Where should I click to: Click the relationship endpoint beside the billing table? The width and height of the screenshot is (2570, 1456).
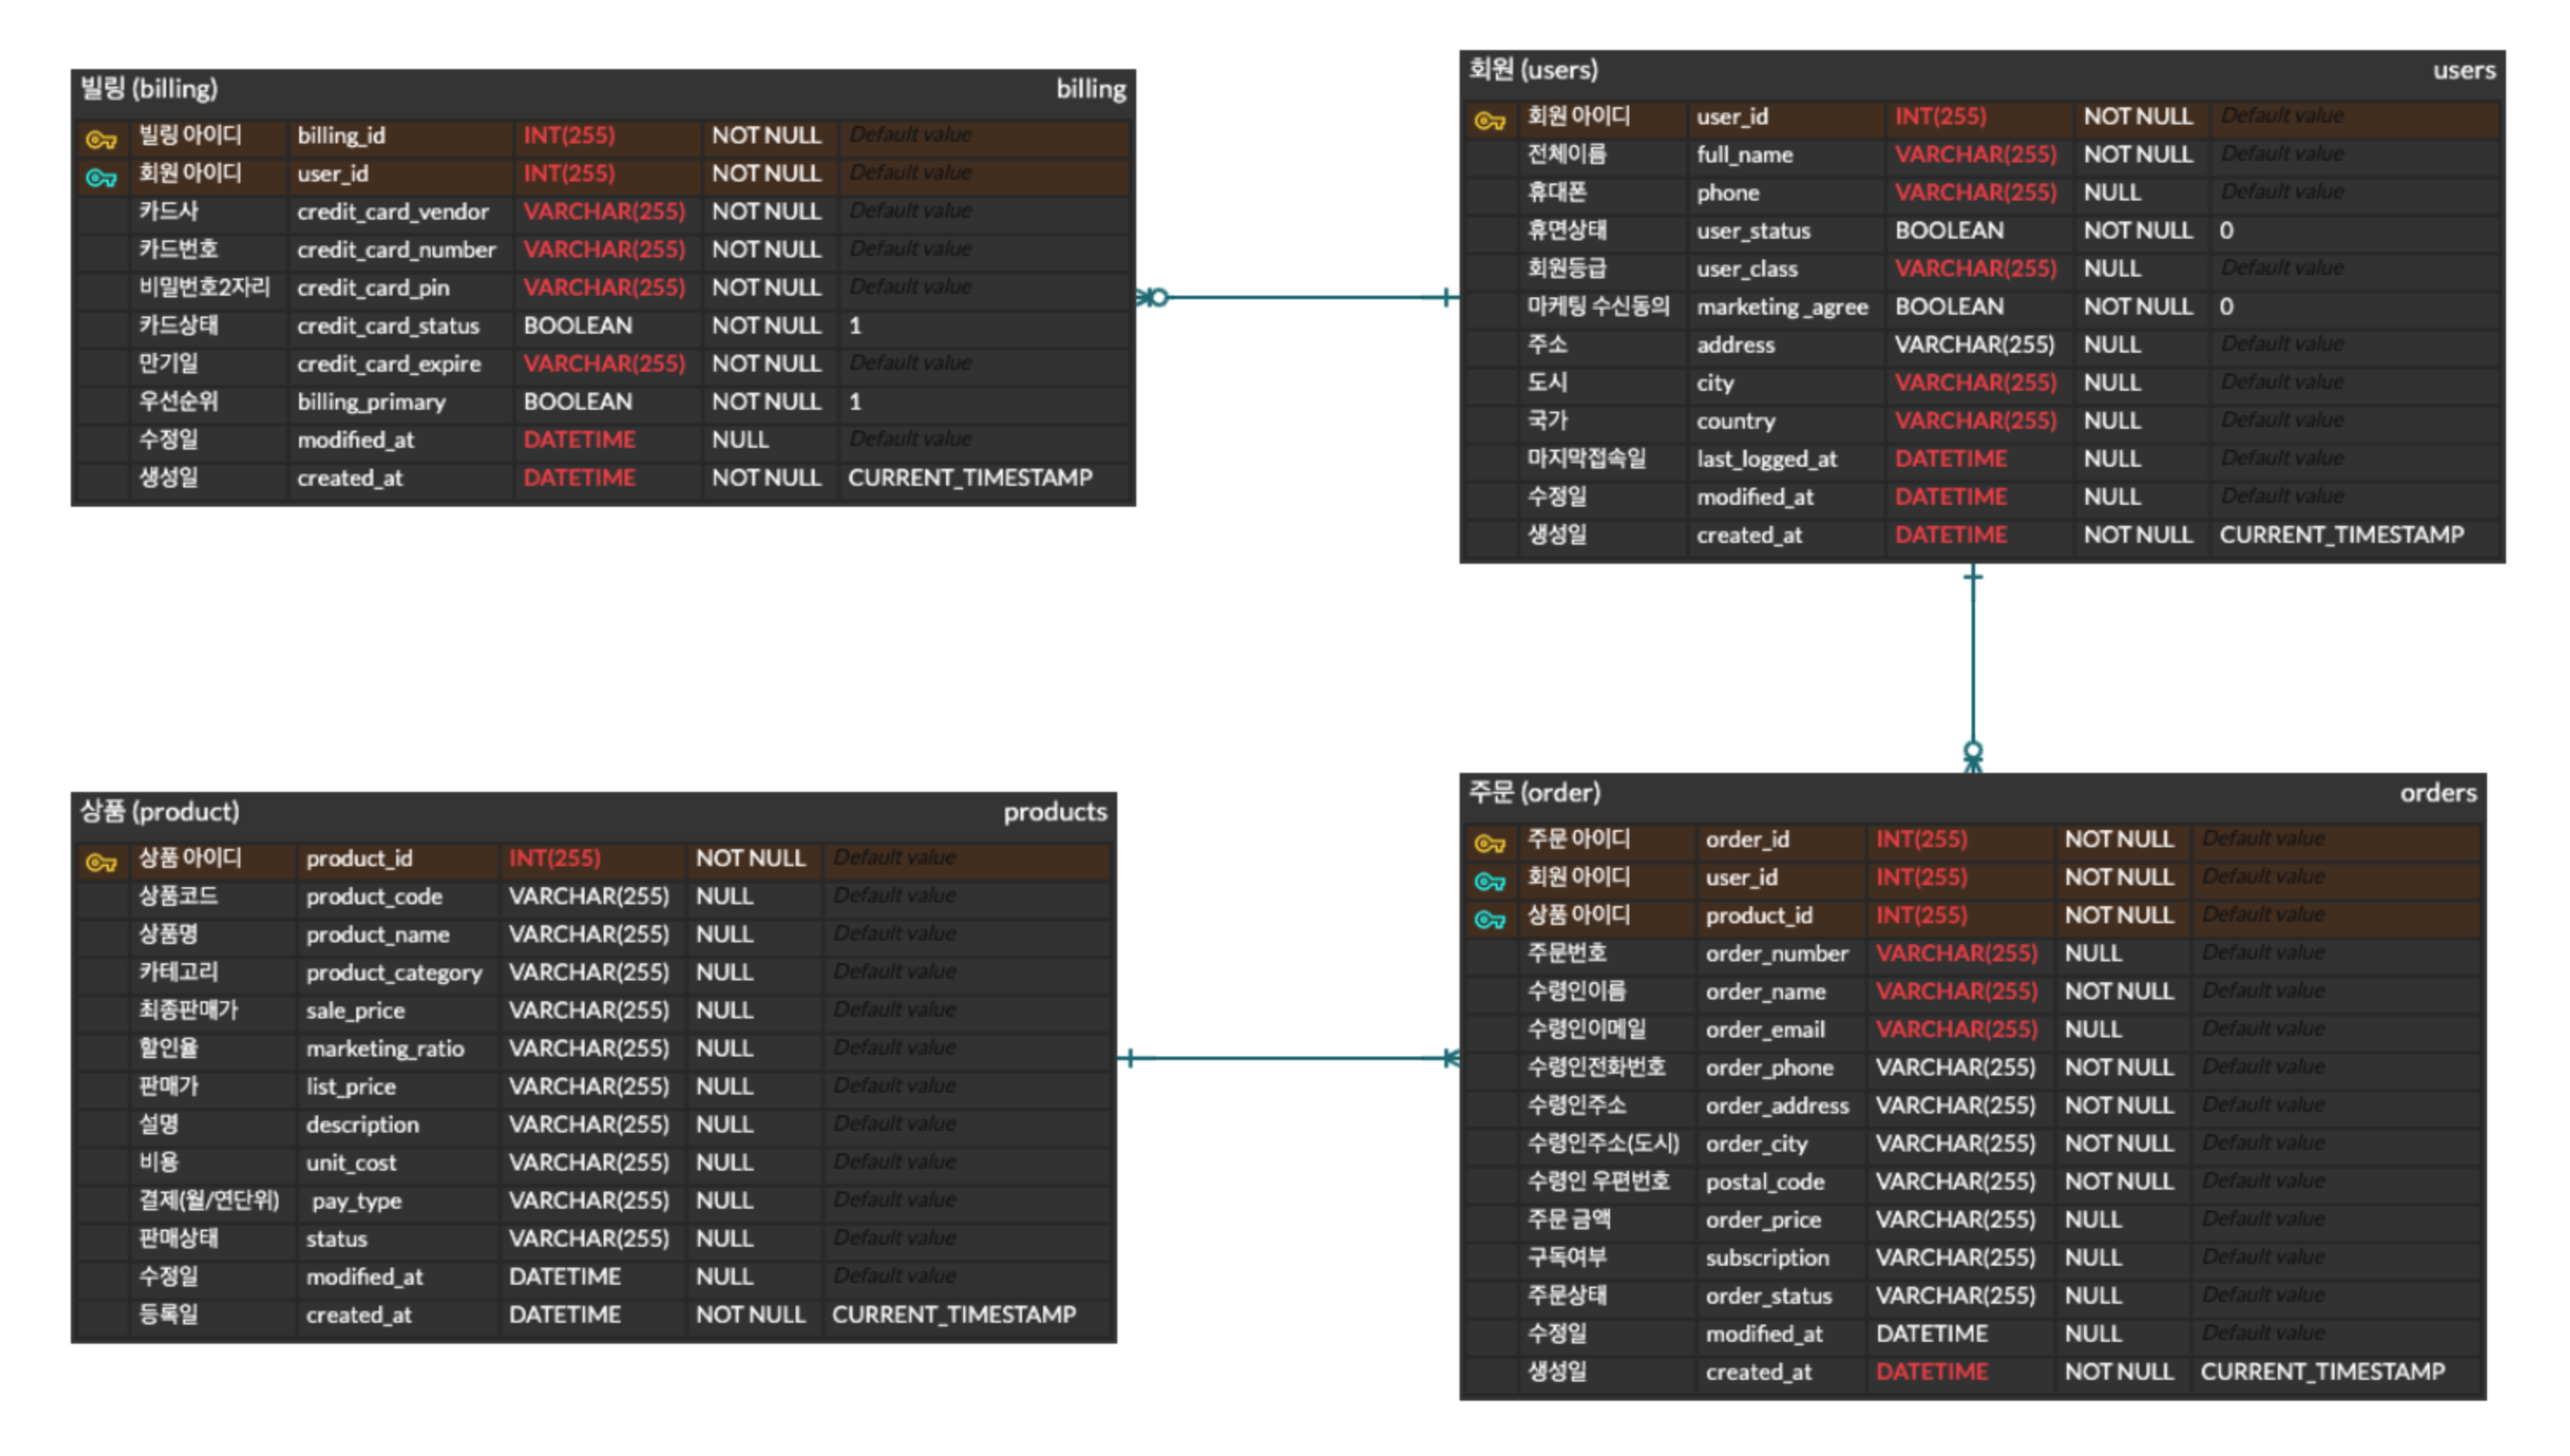[1154, 297]
